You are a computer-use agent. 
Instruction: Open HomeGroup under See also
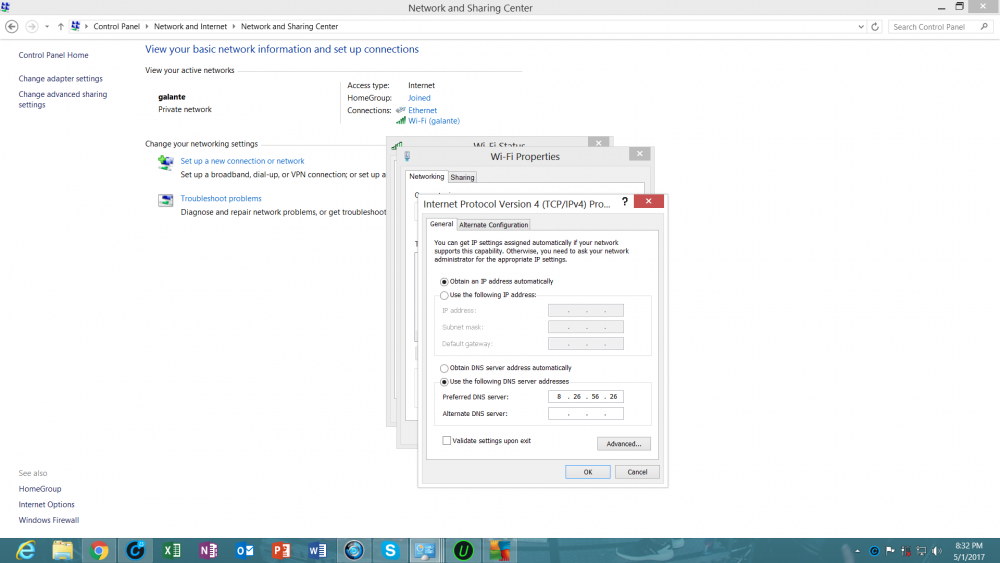pyautogui.click(x=40, y=489)
